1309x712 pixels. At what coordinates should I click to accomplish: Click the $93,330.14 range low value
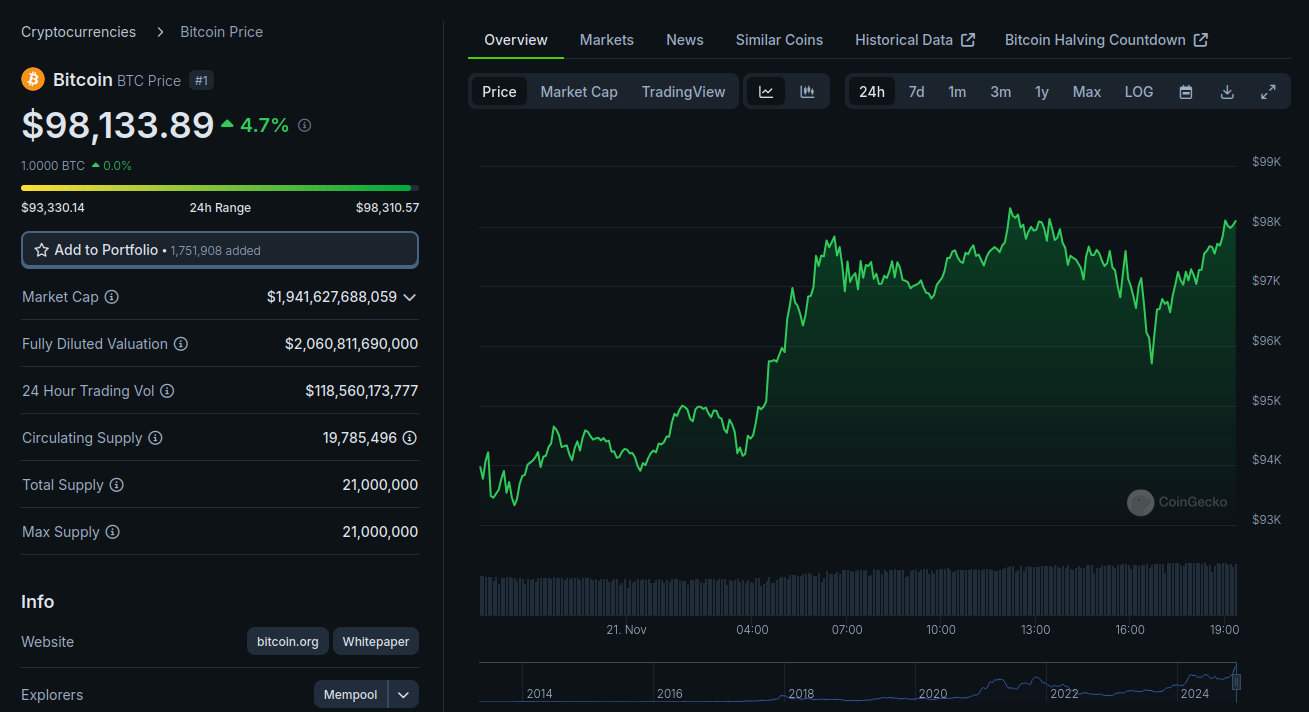click(x=53, y=208)
